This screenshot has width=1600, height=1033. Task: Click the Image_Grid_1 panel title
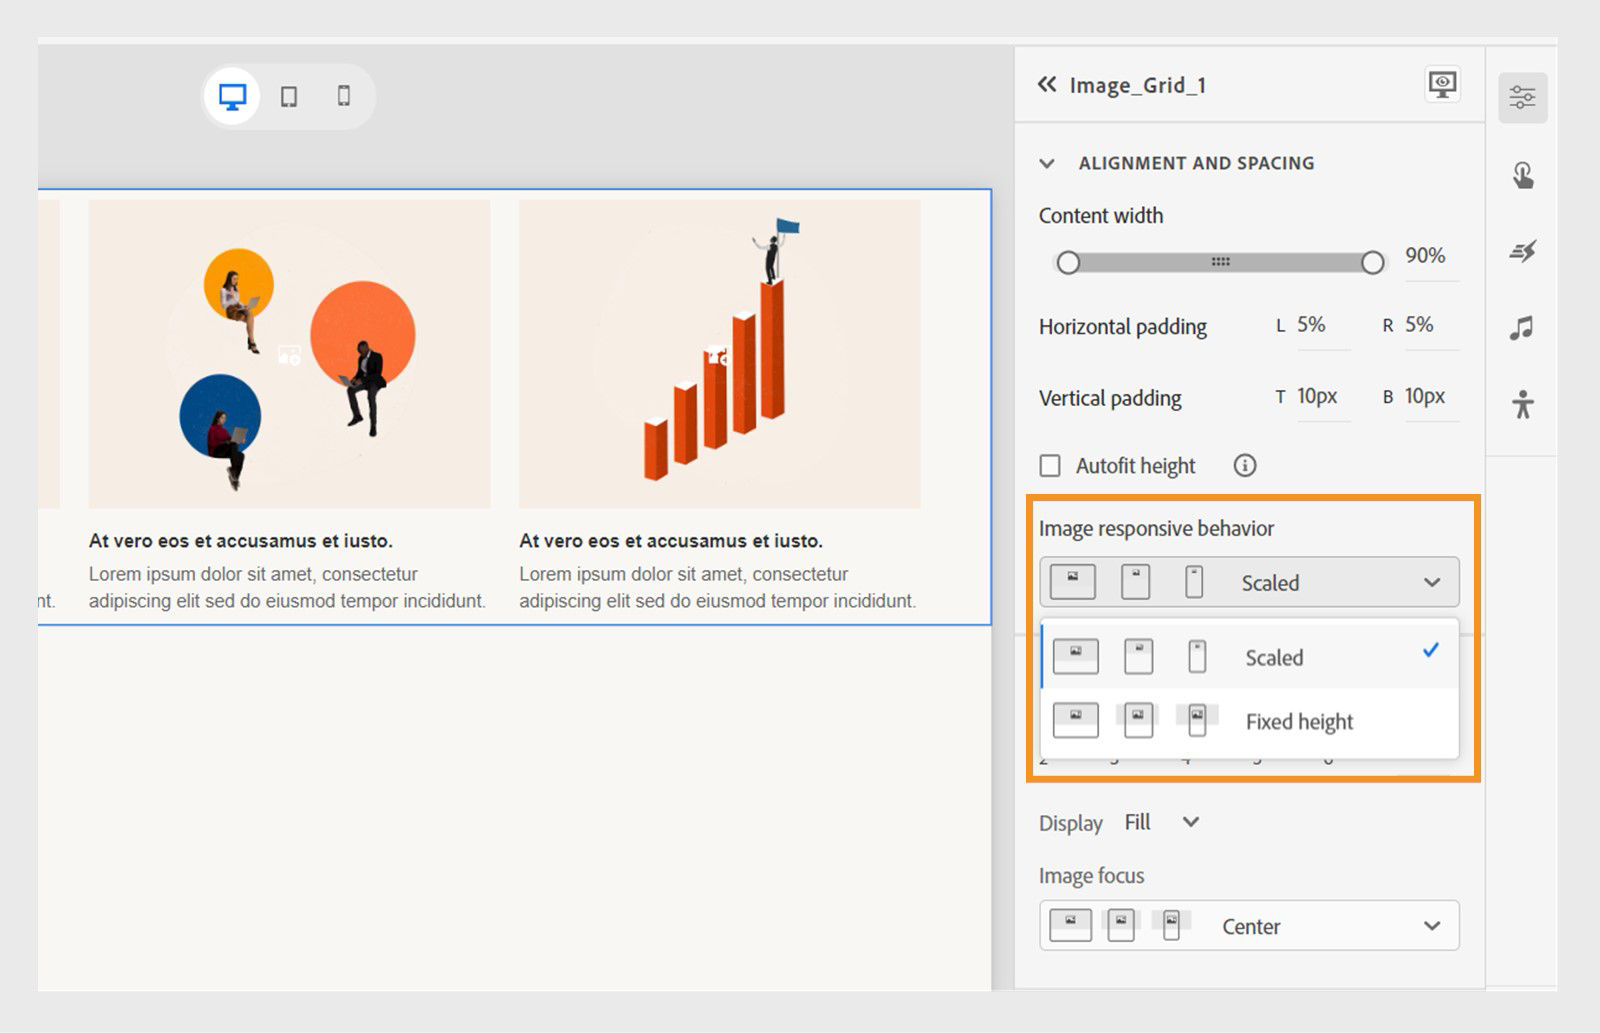coord(1139,85)
